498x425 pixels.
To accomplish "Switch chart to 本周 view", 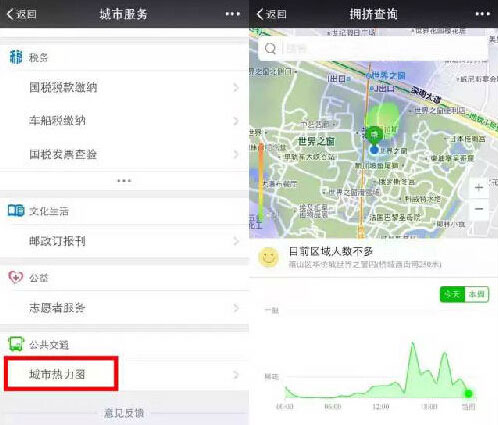I will [477, 294].
